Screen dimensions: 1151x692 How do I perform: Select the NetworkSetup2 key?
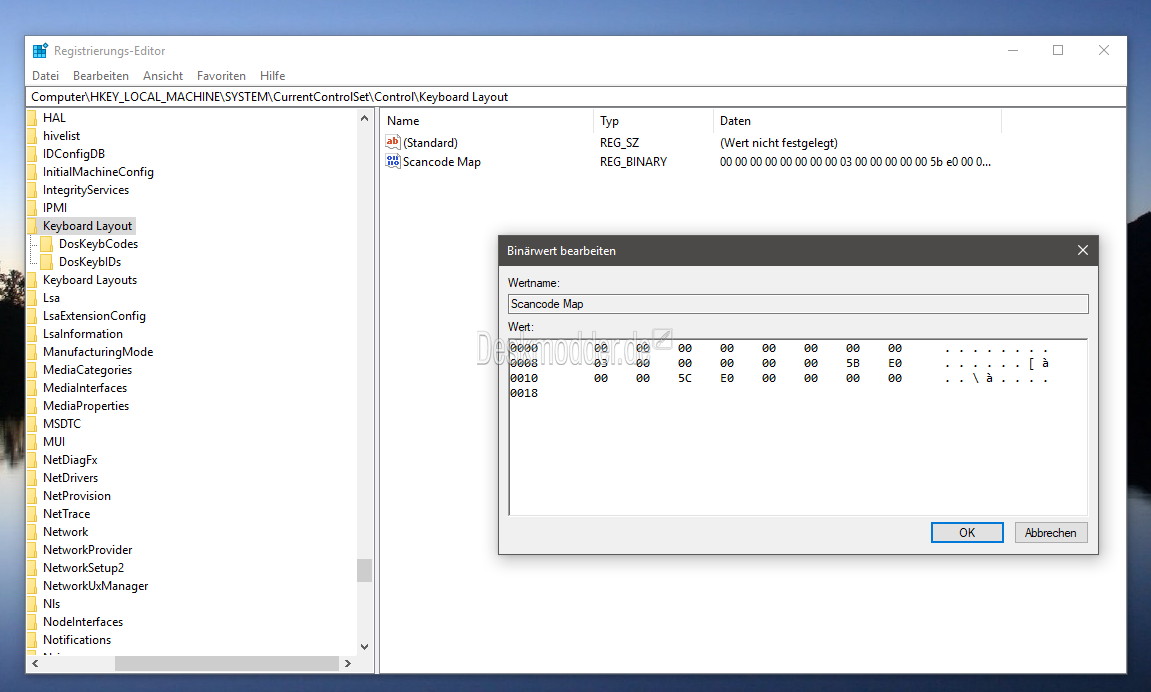(x=83, y=568)
